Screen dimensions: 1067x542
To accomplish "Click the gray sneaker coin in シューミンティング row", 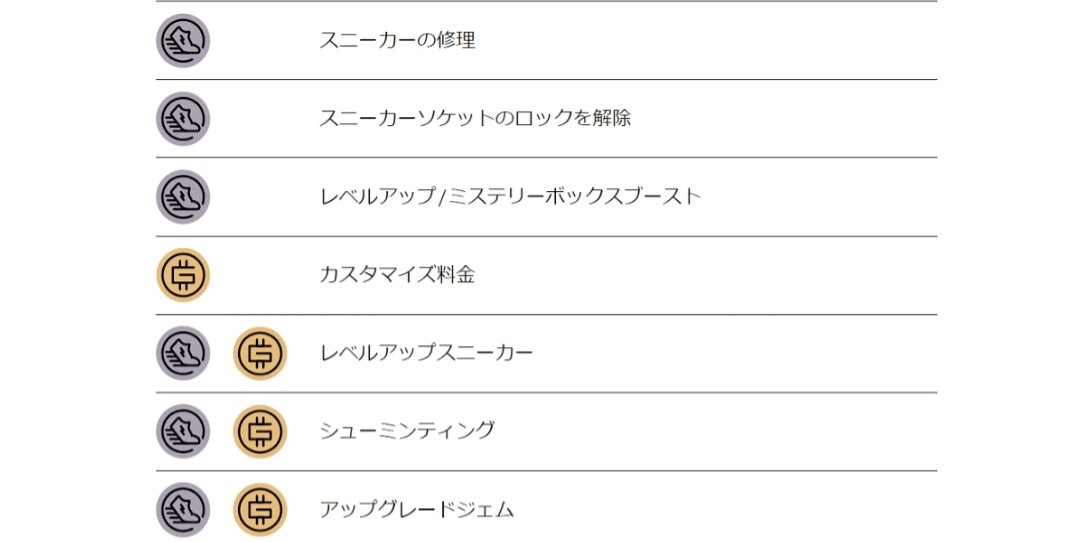I will 182,431.
